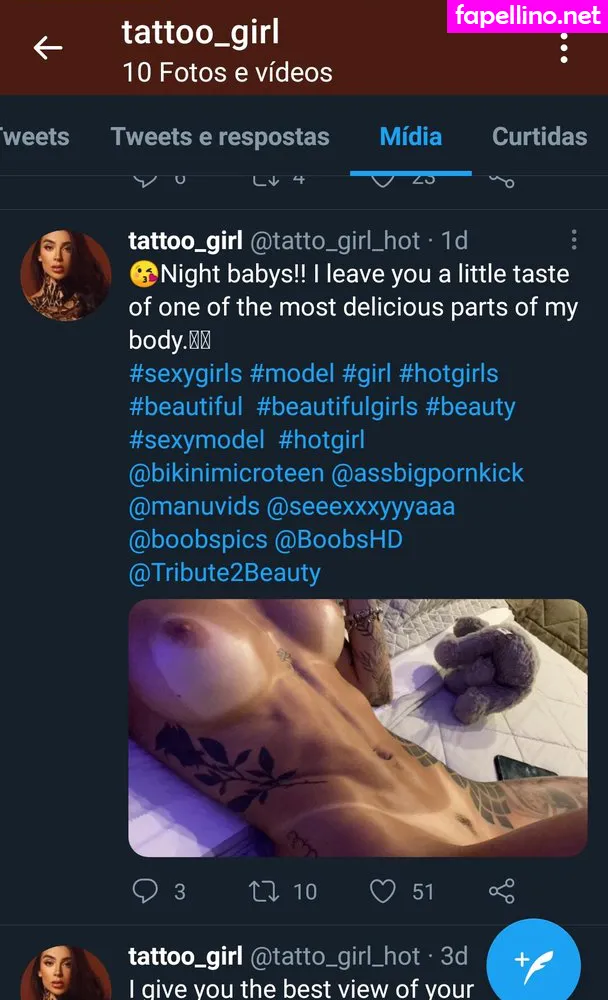608x1000 pixels.
Task: Open the #model hashtag link
Action: pyautogui.click(x=292, y=374)
